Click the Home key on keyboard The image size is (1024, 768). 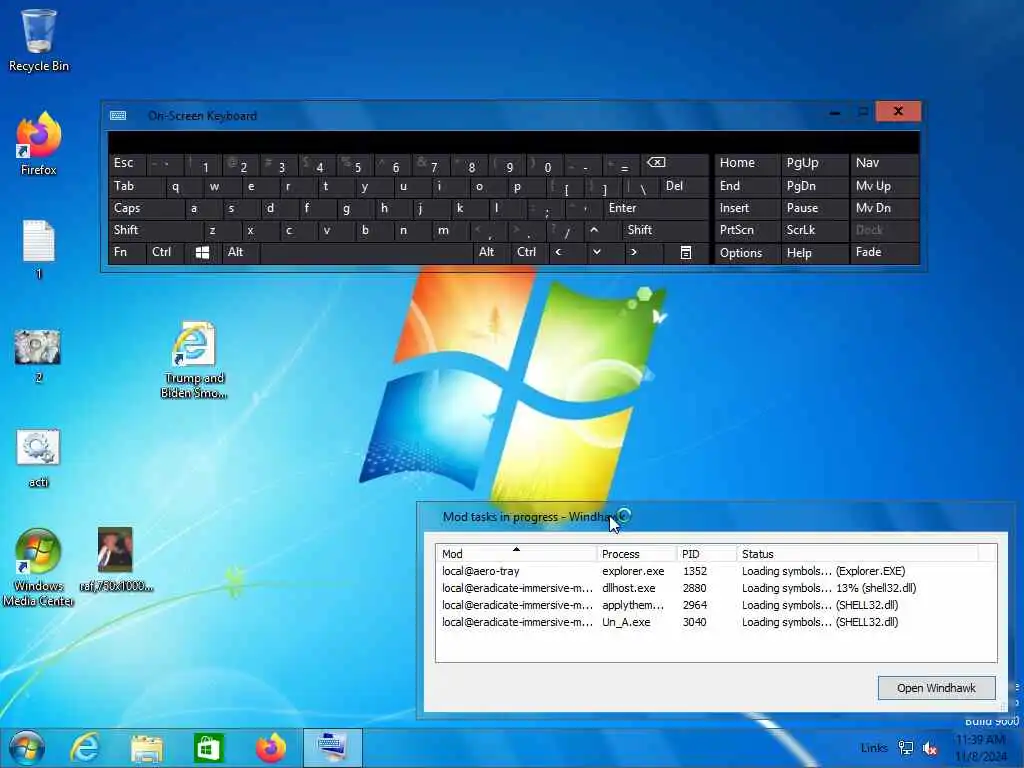(x=747, y=164)
